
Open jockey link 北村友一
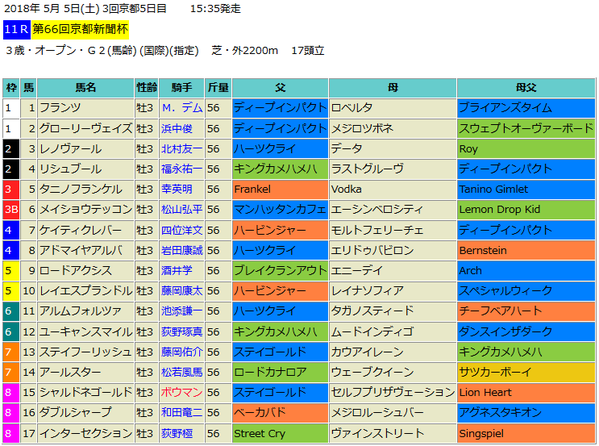coord(182,149)
